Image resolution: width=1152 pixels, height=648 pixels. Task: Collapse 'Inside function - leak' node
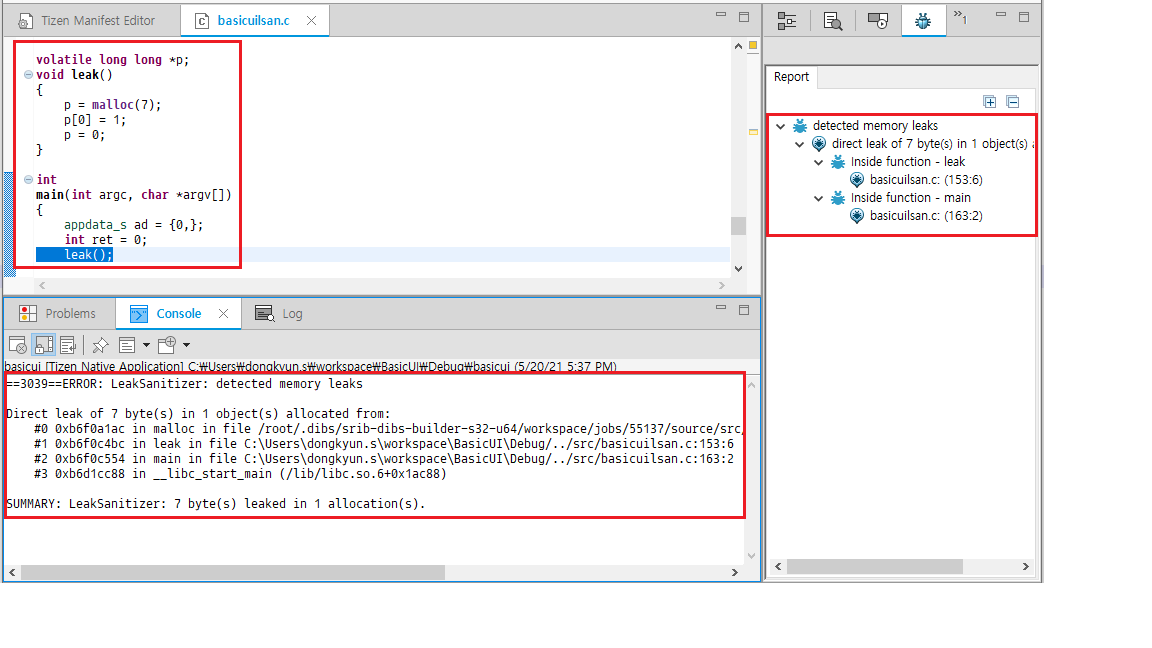[819, 162]
